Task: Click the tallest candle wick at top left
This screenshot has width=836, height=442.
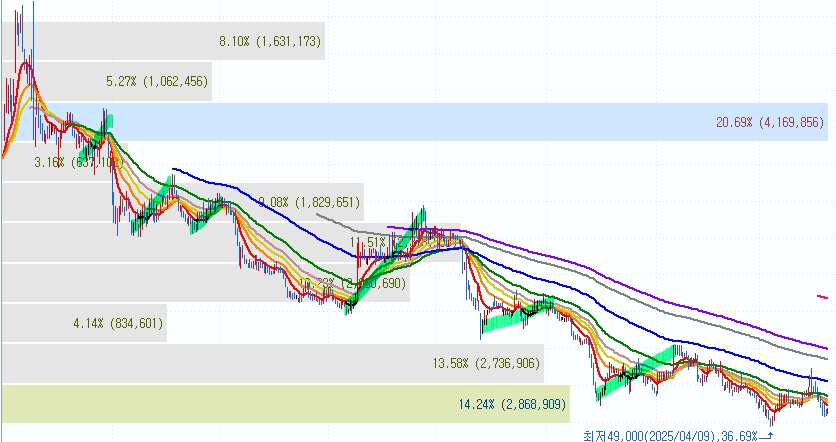Action: 33,20
